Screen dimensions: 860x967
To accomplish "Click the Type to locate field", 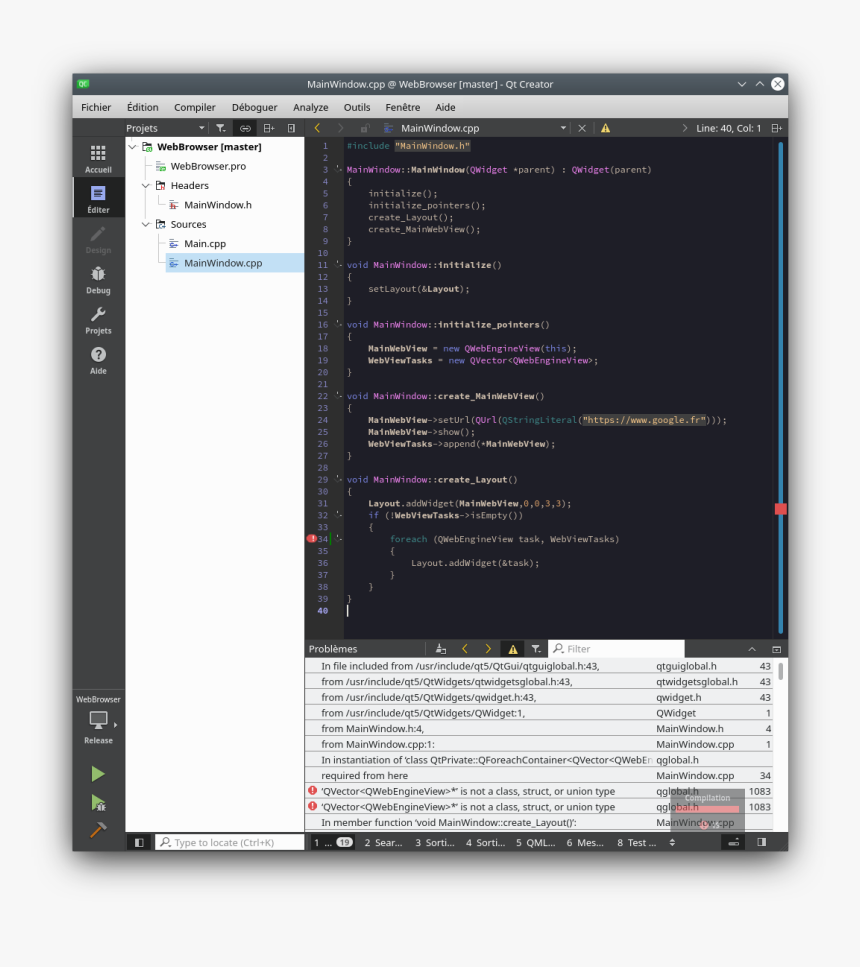I will (229, 842).
